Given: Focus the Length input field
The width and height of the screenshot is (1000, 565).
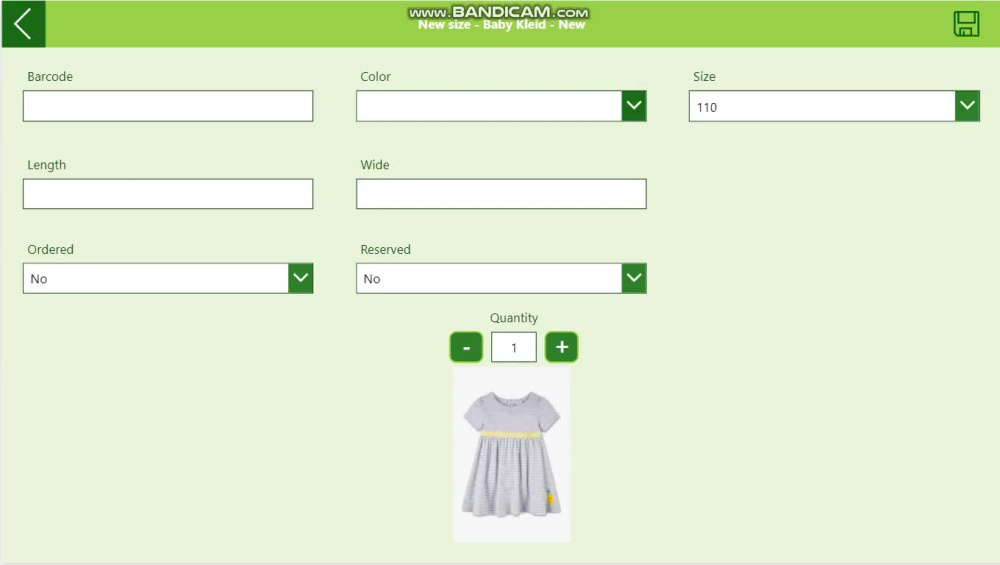Looking at the screenshot, I should [168, 194].
